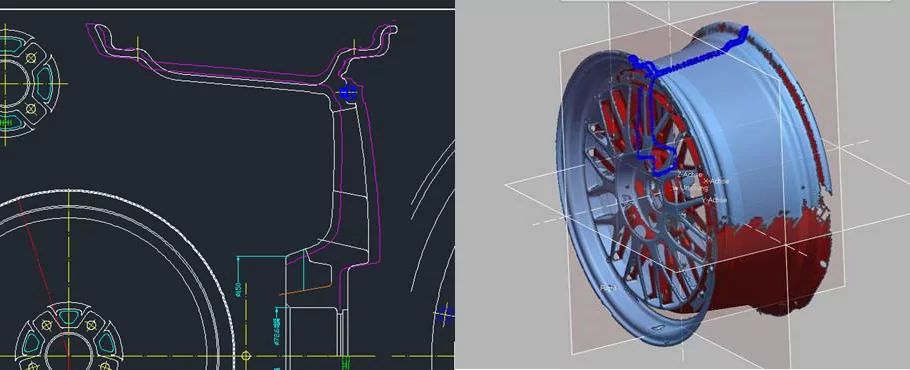Click the X-Active axis label in the 3D view

click(x=716, y=182)
